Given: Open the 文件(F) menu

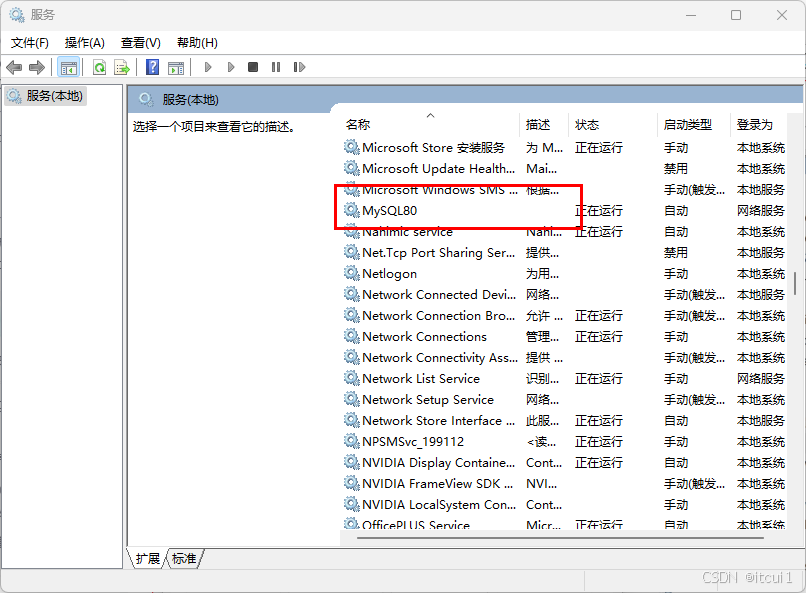Looking at the screenshot, I should (x=29, y=42).
